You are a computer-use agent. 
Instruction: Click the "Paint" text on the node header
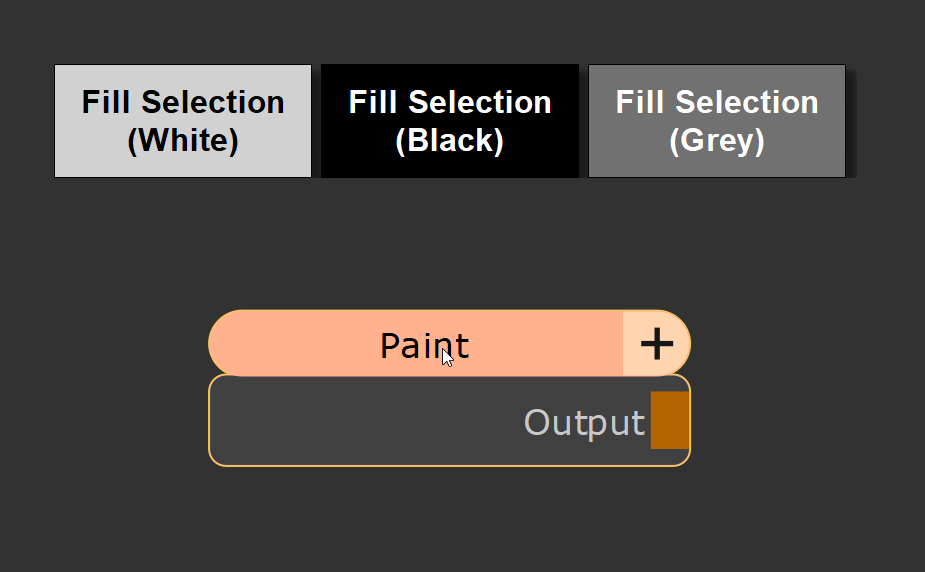tap(424, 346)
